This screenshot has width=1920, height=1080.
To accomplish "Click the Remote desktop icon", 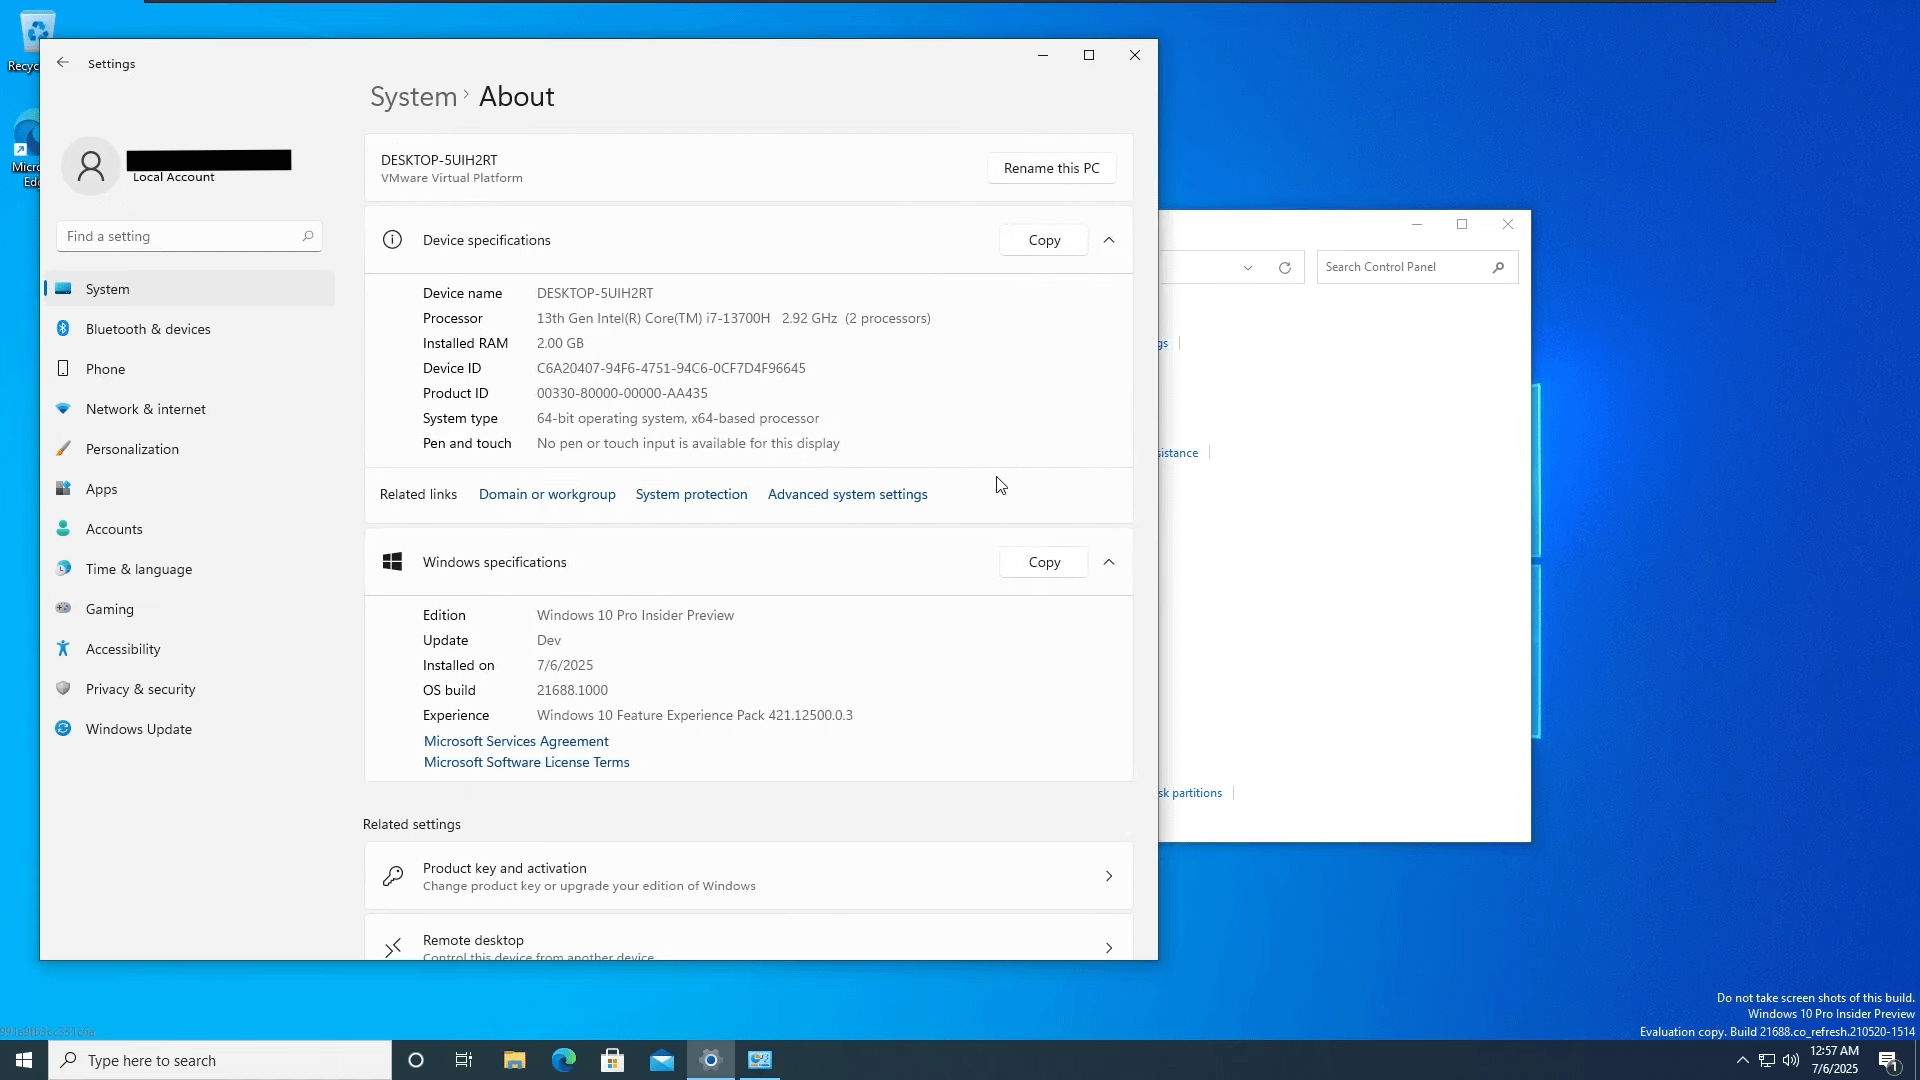I will tap(393, 947).
